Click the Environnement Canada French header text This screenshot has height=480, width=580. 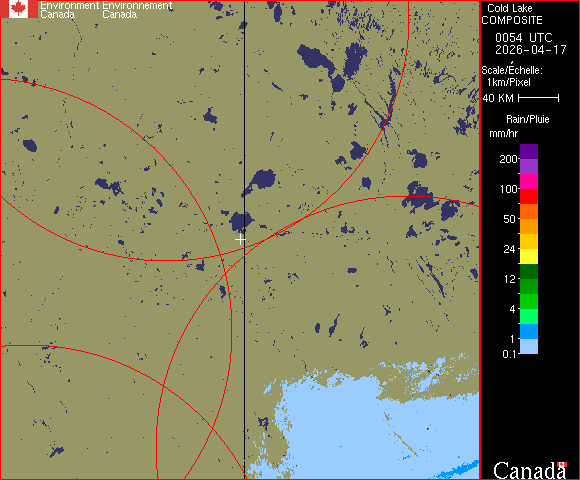point(137,10)
